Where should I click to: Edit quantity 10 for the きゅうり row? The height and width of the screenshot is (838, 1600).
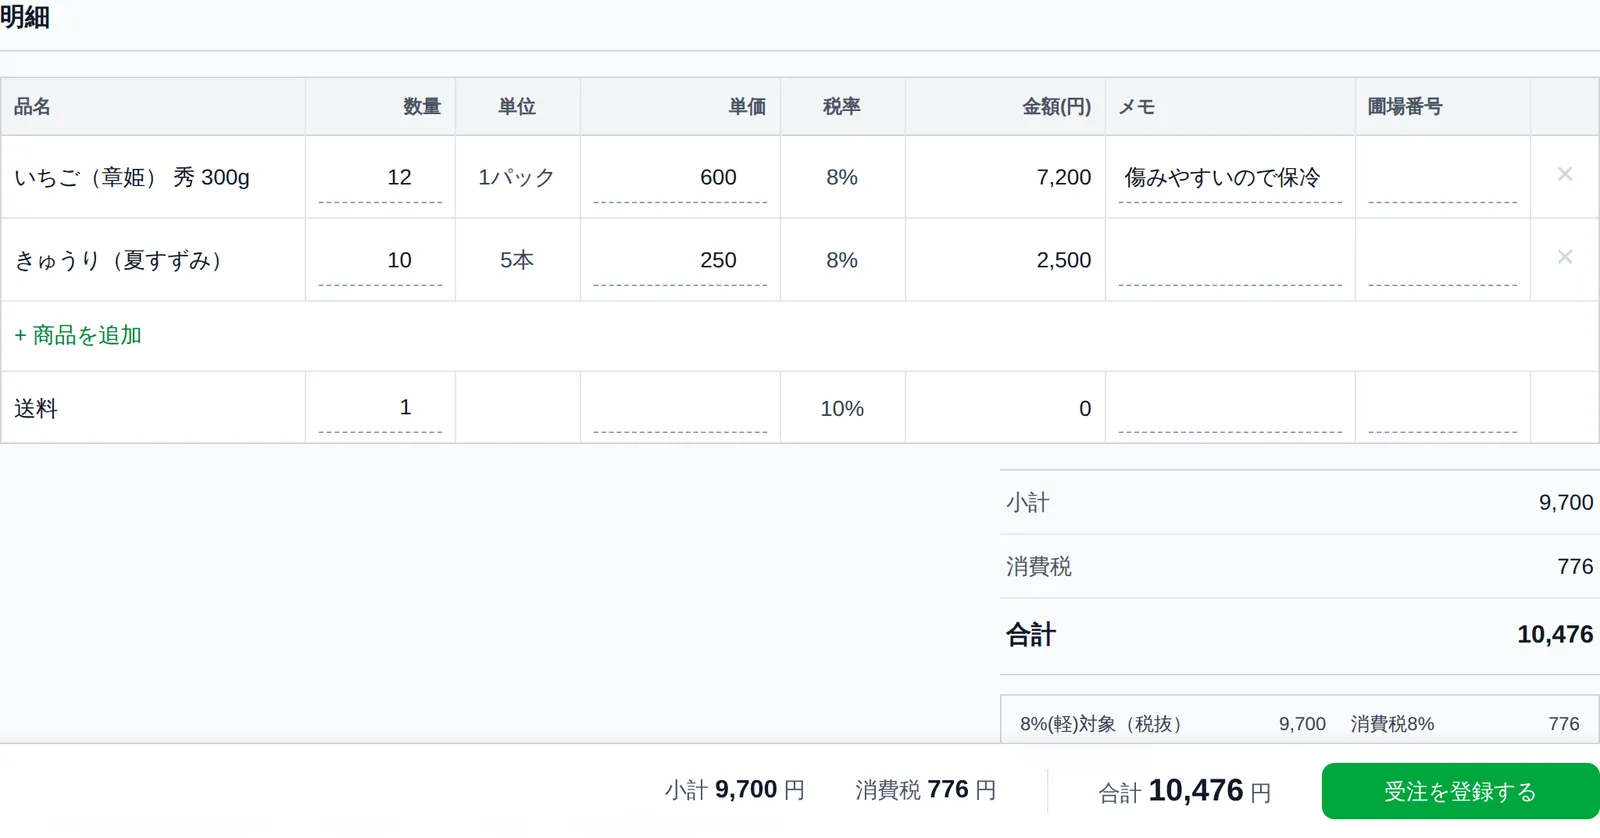click(380, 261)
